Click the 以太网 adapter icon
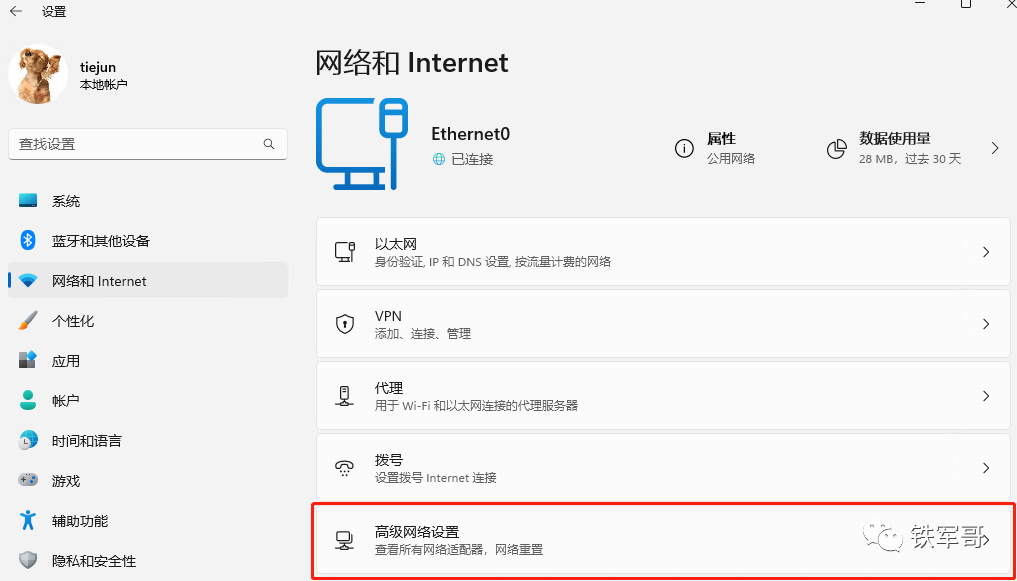Viewport: 1017px width, 581px height. [x=345, y=252]
